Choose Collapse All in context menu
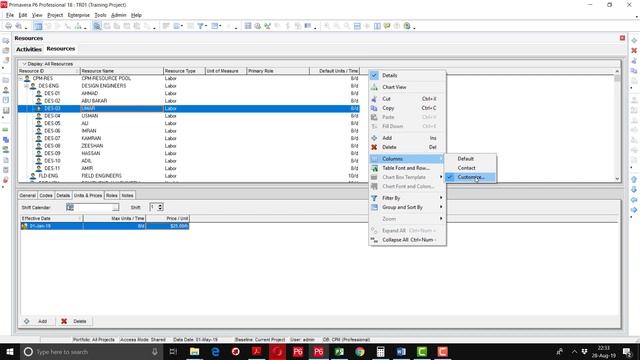This screenshot has width=640, height=360. [x=407, y=240]
